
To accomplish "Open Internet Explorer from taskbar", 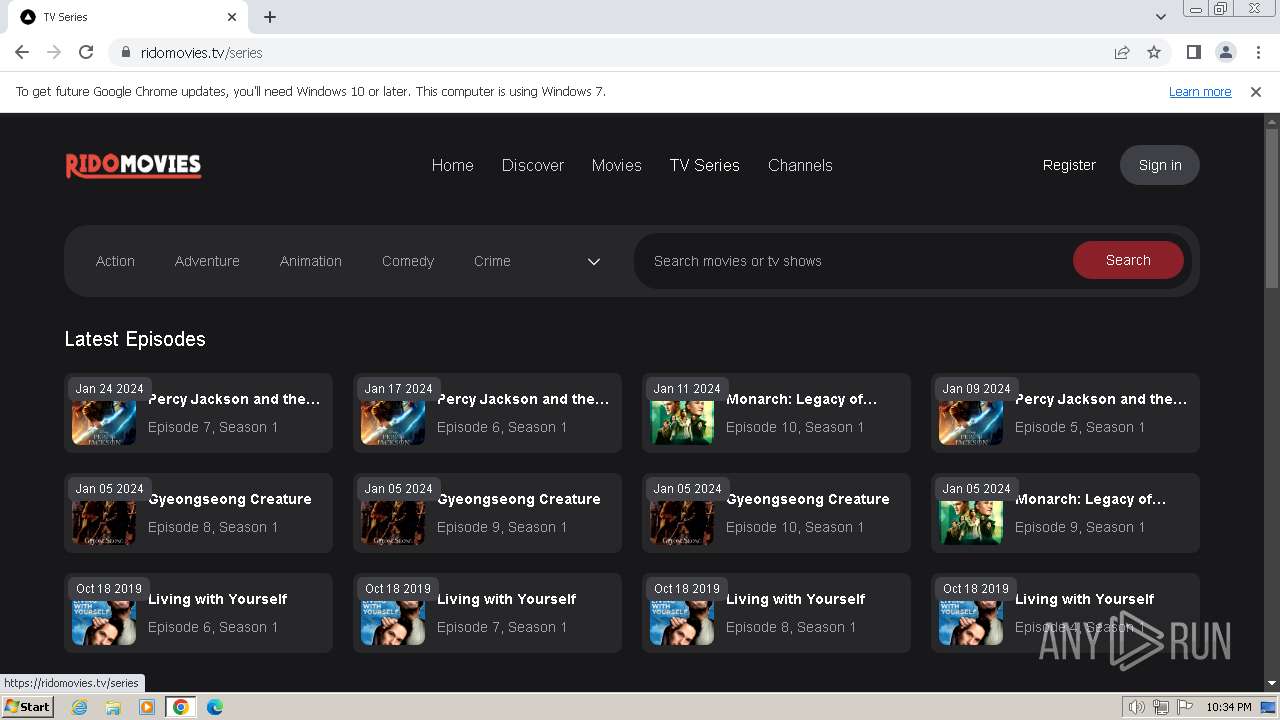I will click(x=79, y=707).
